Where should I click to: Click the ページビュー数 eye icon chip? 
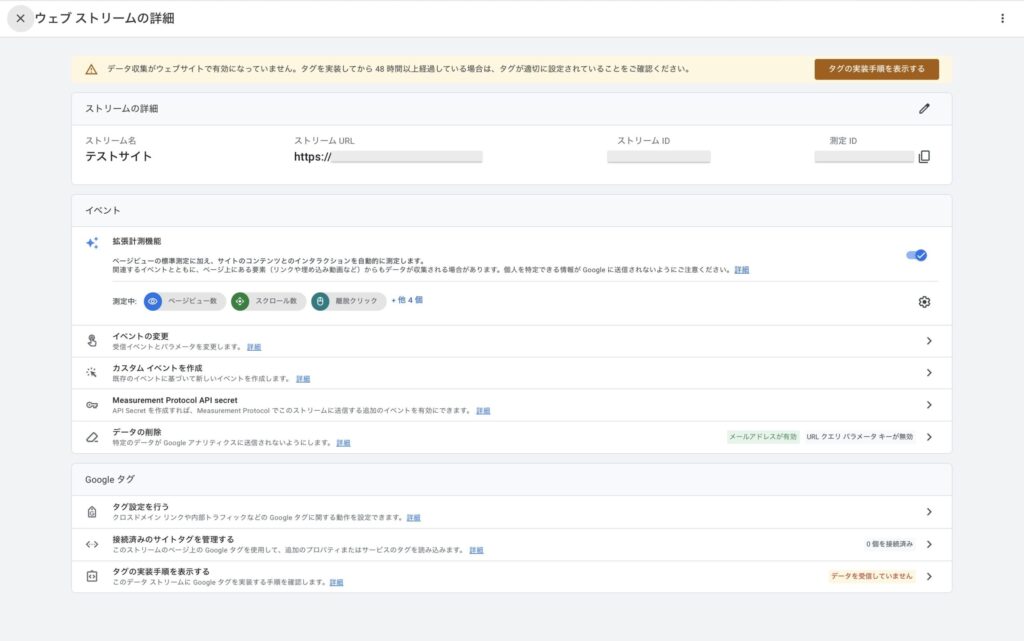tap(153, 301)
